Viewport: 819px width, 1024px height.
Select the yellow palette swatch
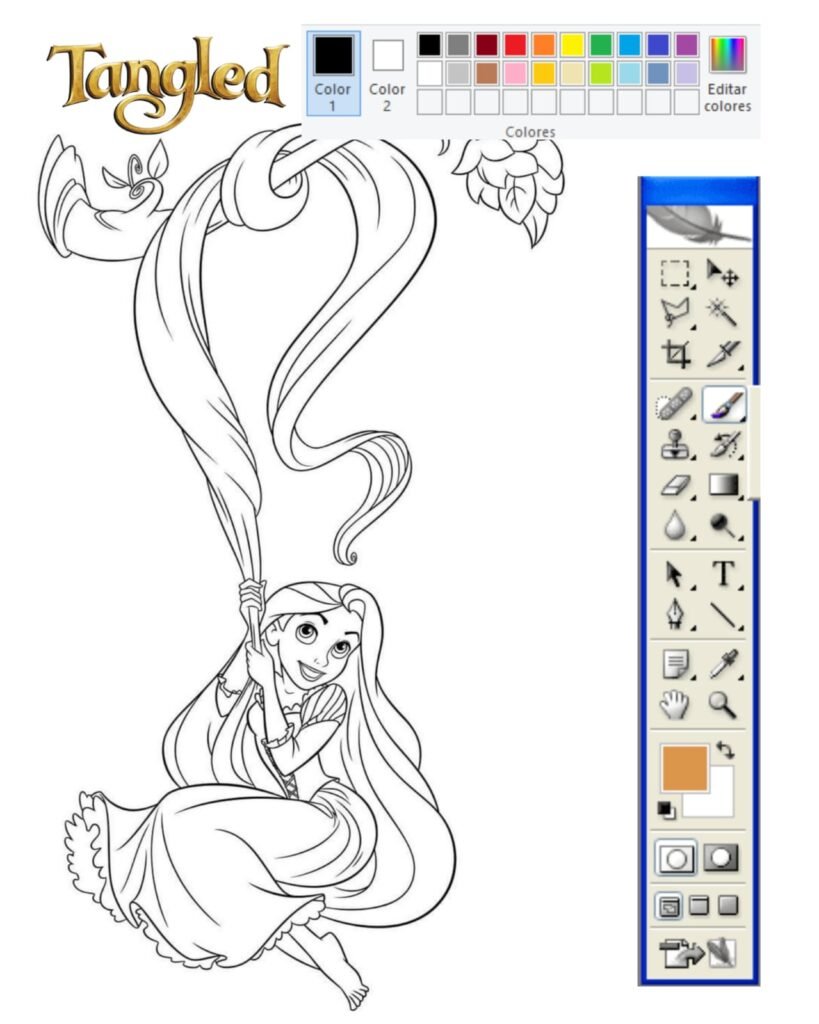(573, 45)
